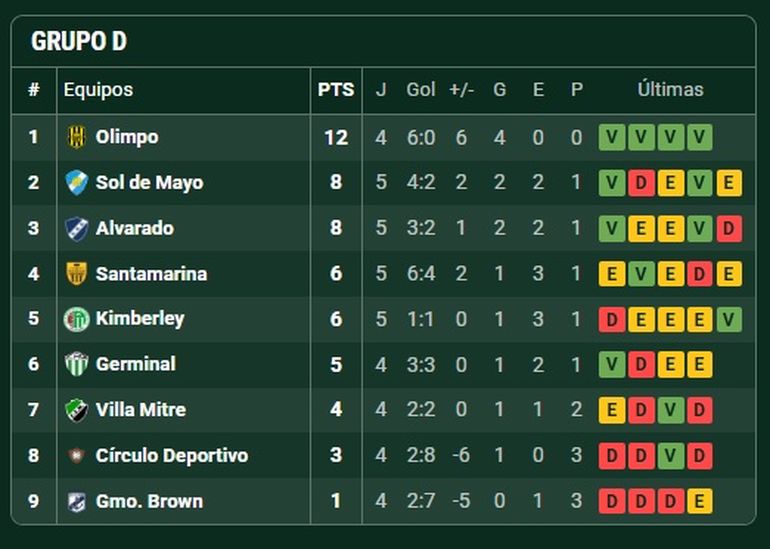Click the Germinal team crest icon

coord(77,364)
